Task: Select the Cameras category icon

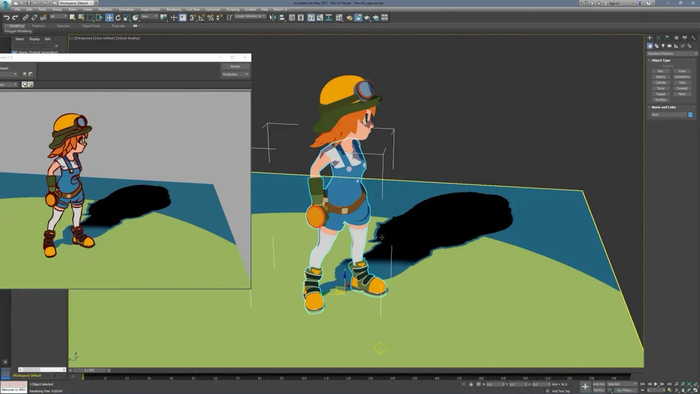Action: coord(669,46)
